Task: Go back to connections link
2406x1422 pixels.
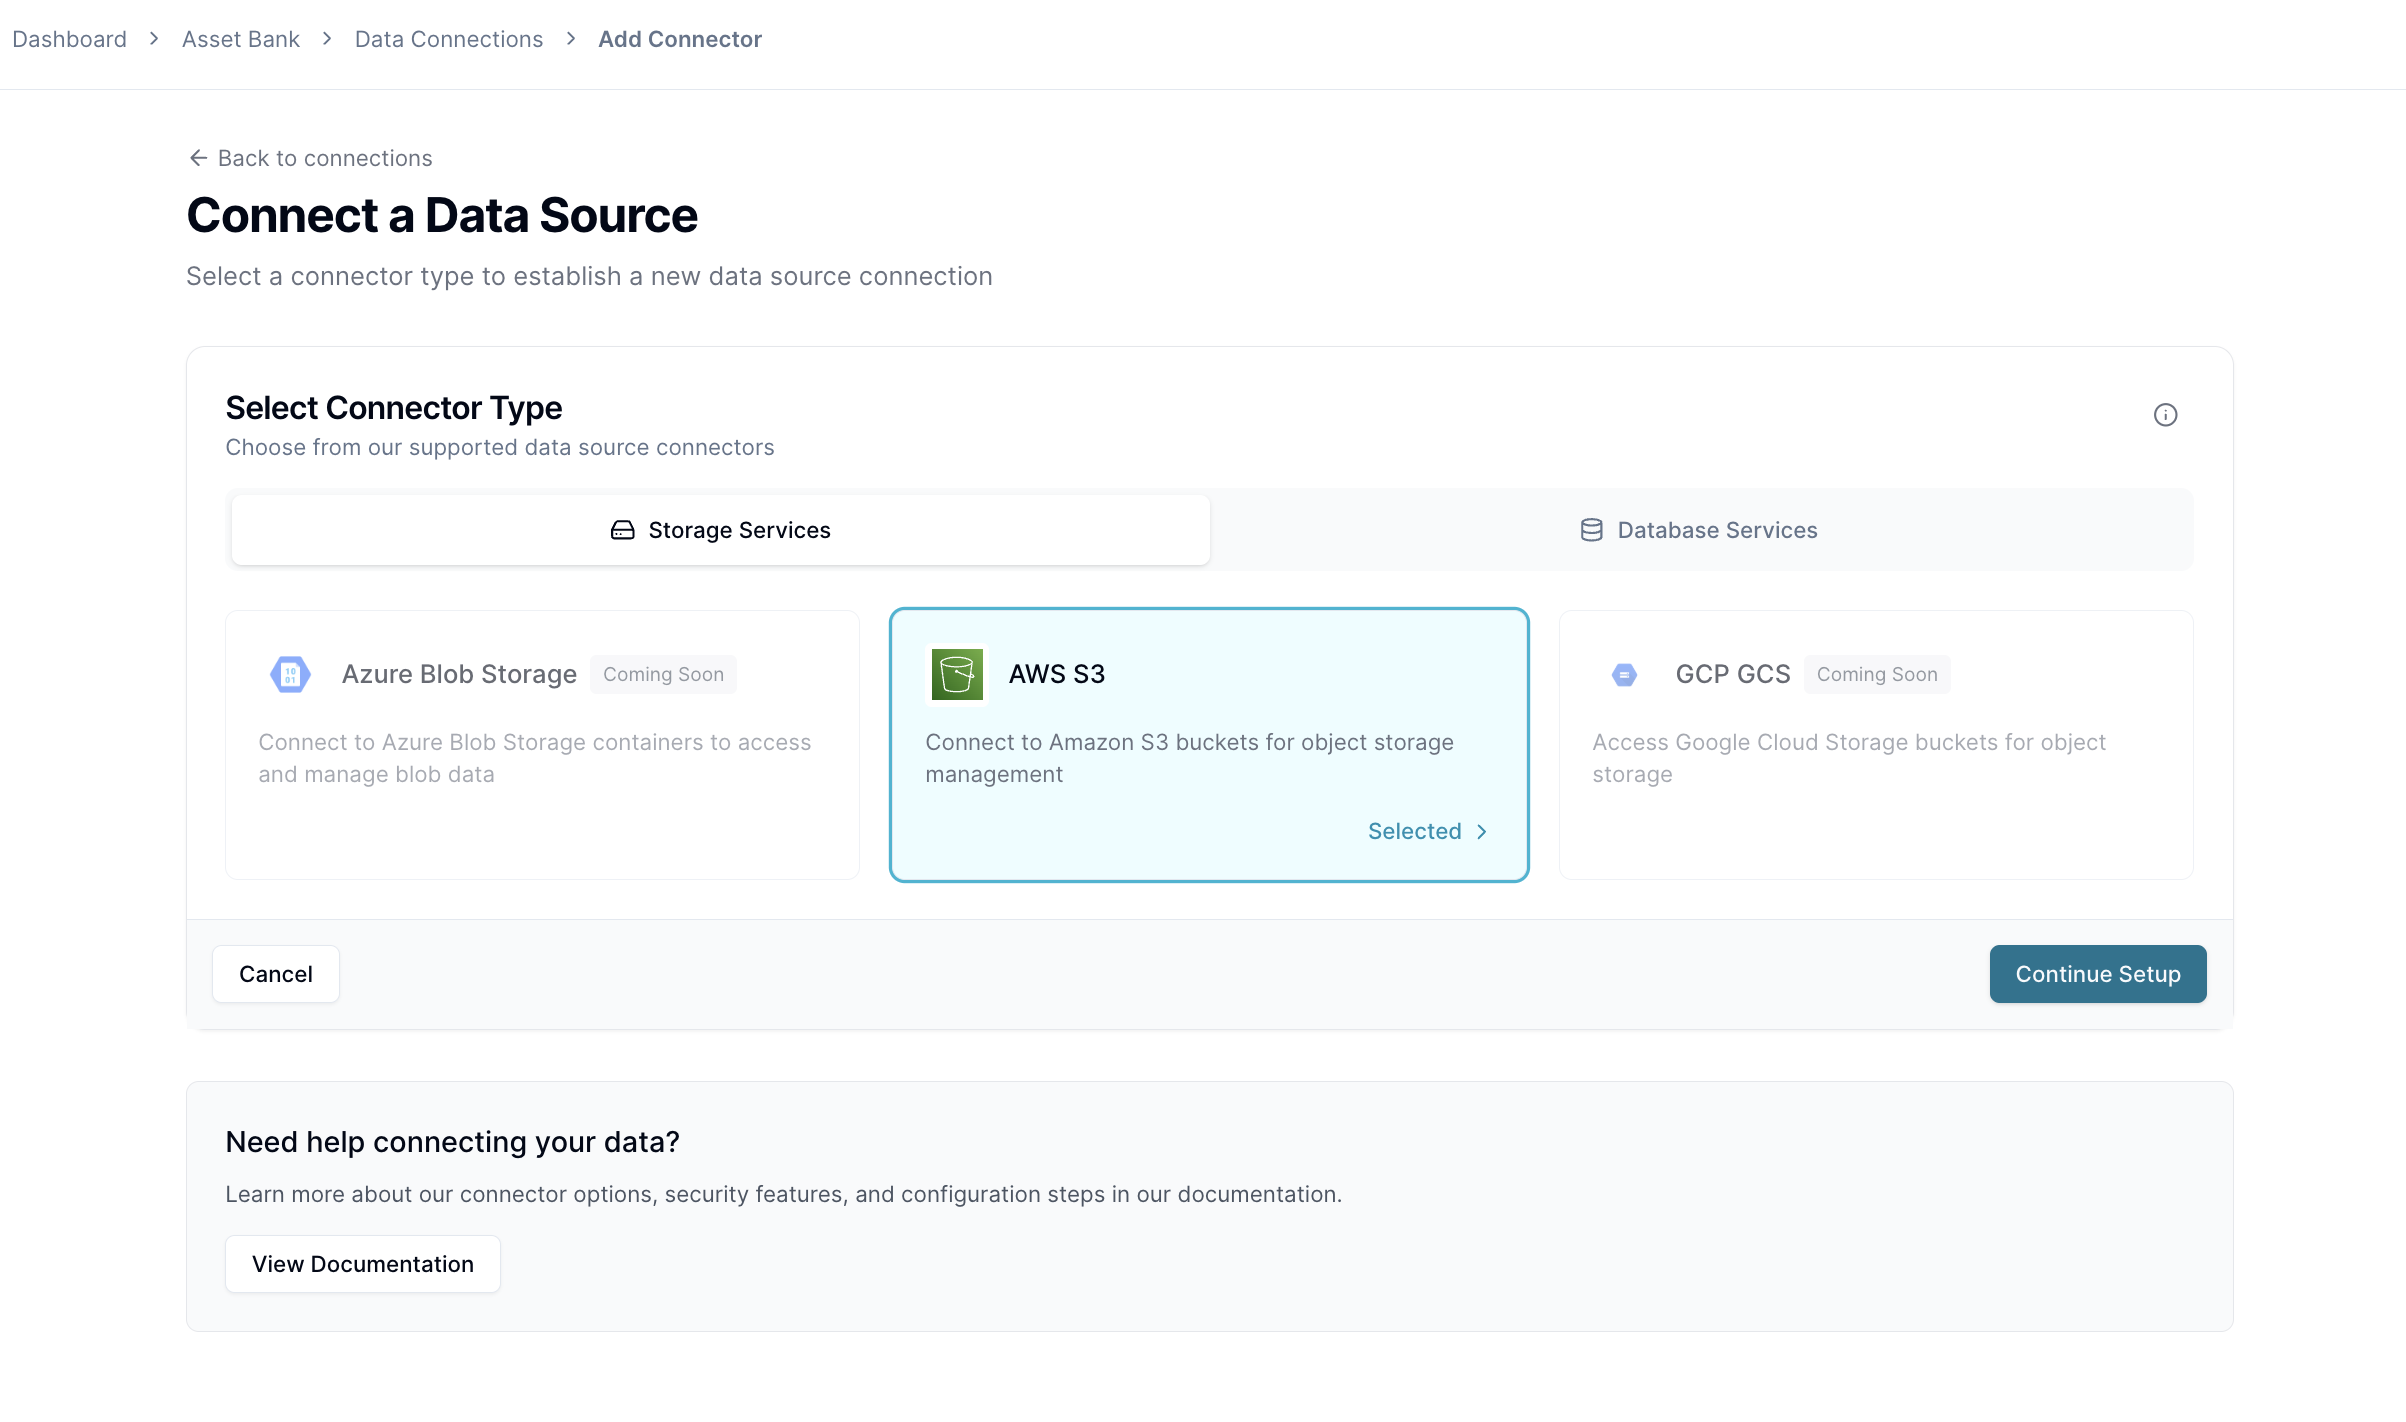Action: pos(324,158)
